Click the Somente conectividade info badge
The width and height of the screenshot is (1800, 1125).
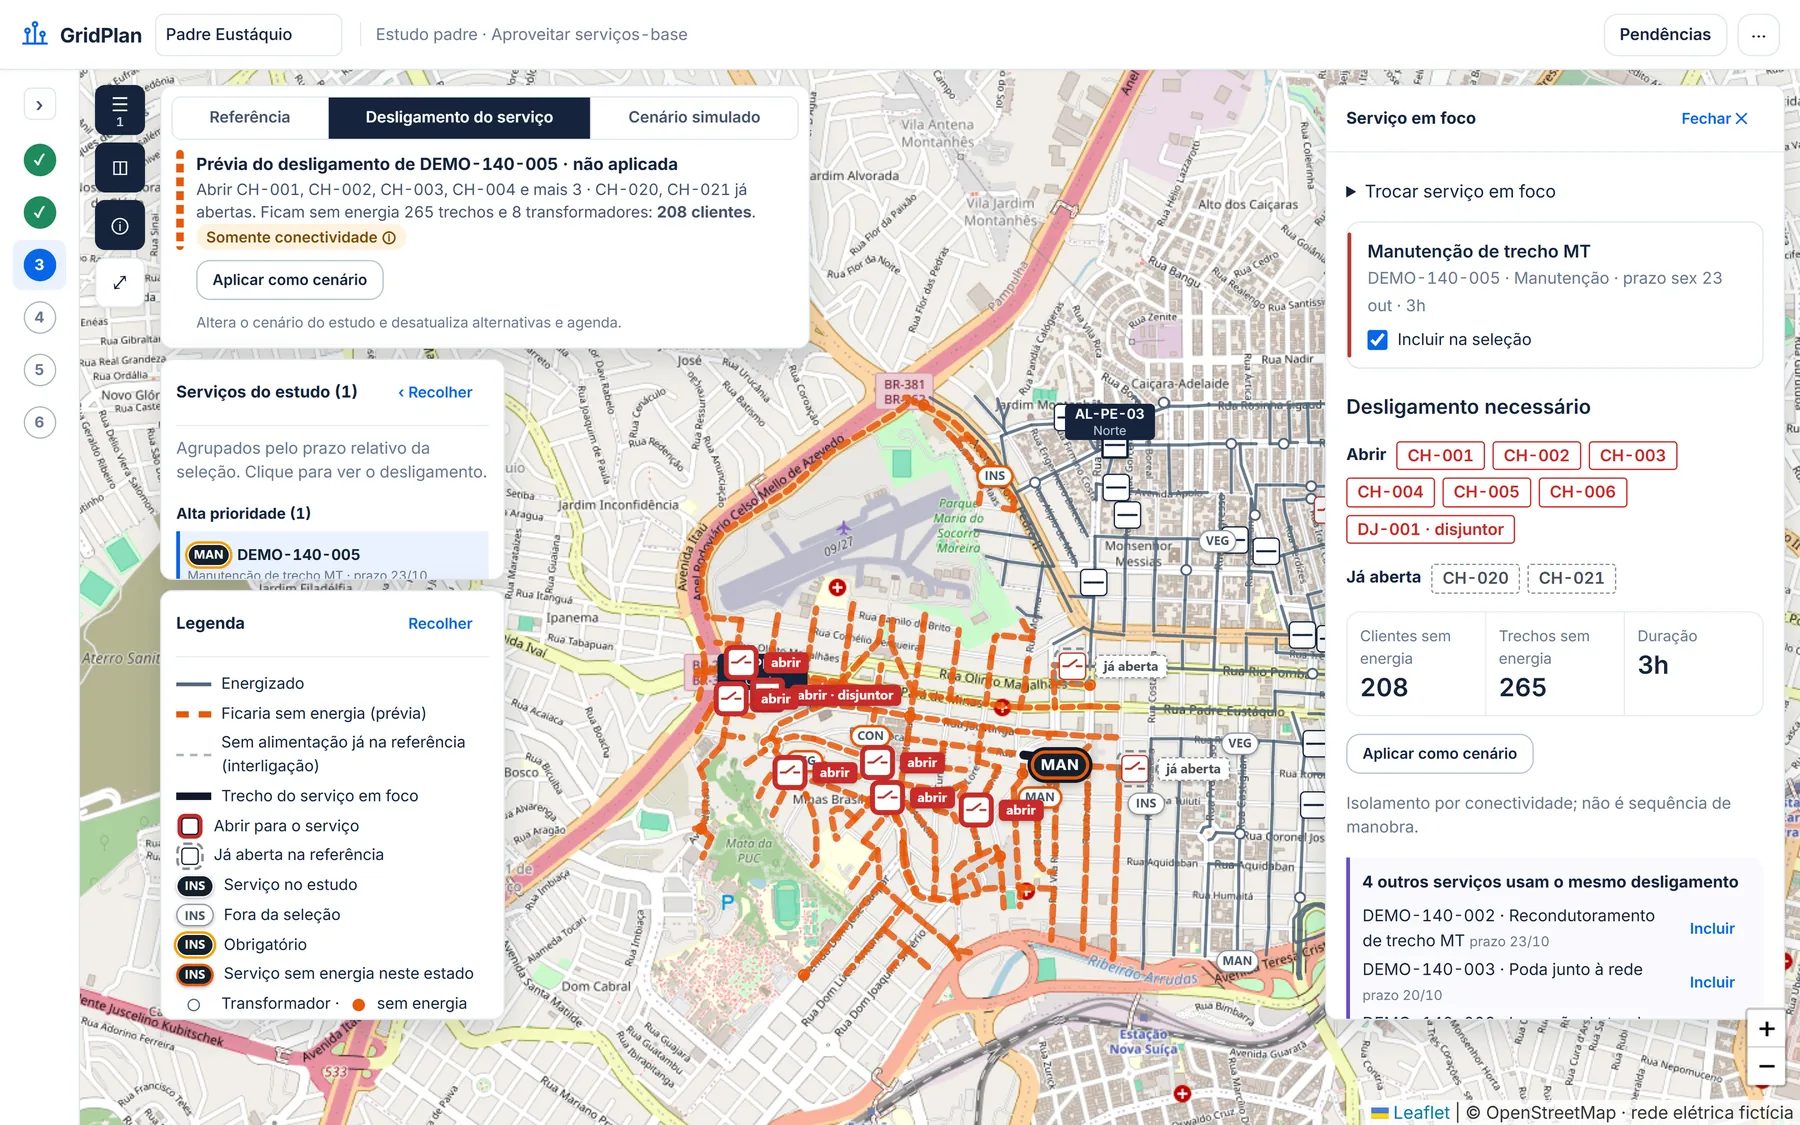[300, 237]
